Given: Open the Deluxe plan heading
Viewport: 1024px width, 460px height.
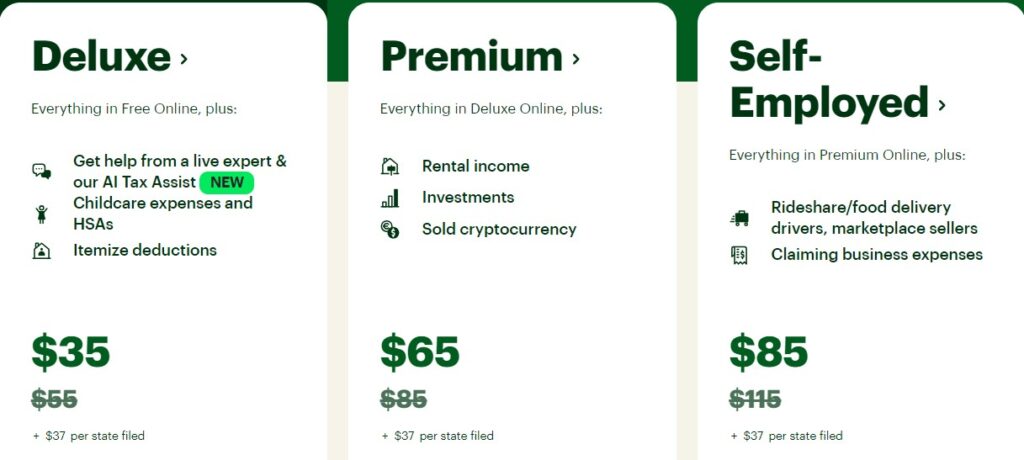Looking at the screenshot, I should [101, 56].
